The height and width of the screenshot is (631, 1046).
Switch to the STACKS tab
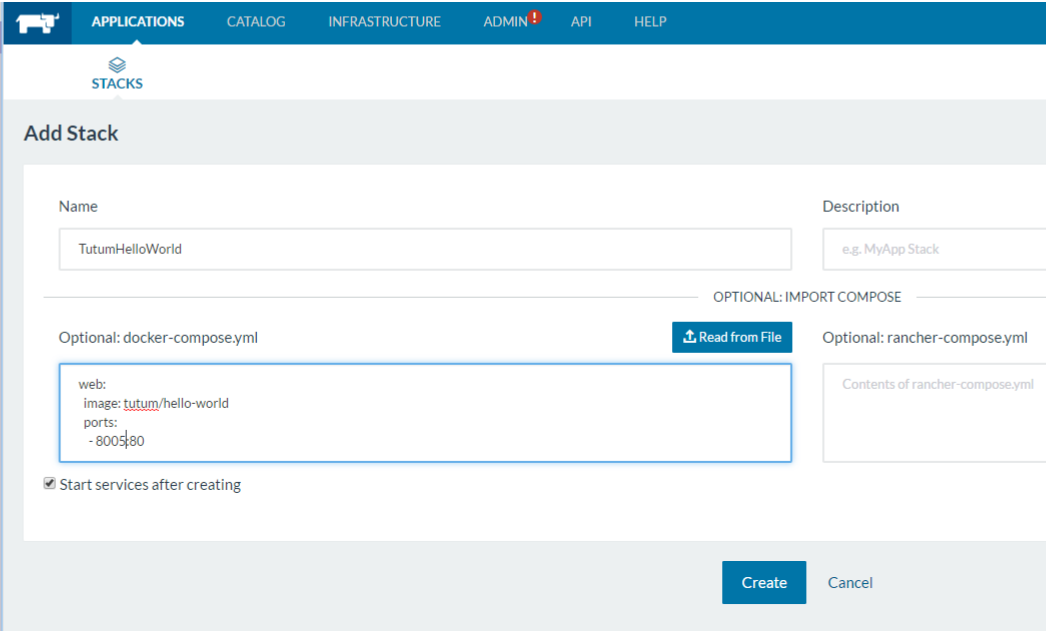coord(117,83)
